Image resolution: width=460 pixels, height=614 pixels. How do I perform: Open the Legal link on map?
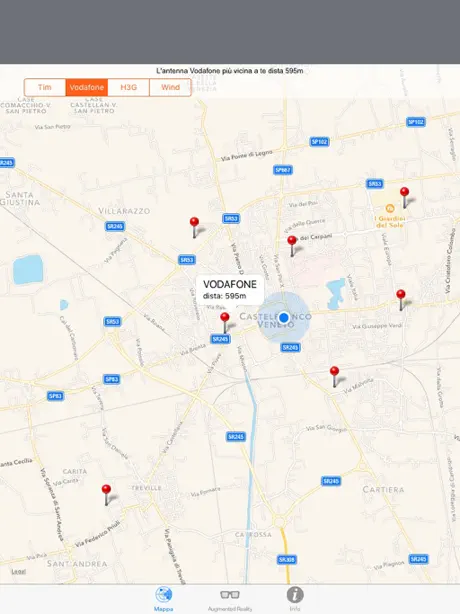tap(19, 572)
